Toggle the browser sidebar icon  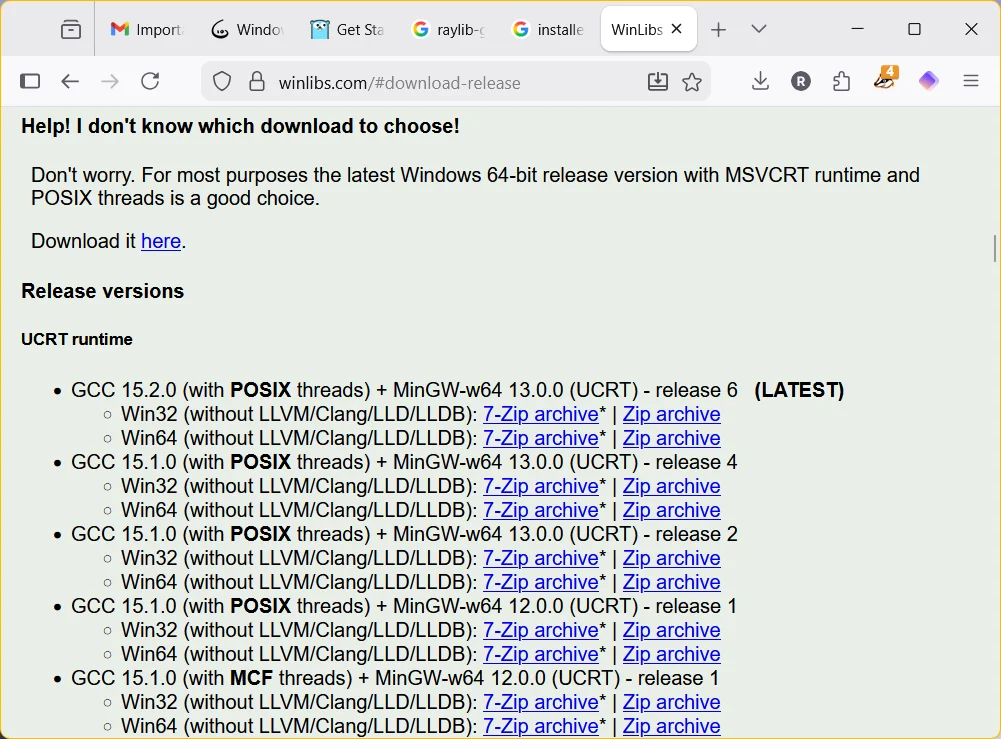[30, 80]
